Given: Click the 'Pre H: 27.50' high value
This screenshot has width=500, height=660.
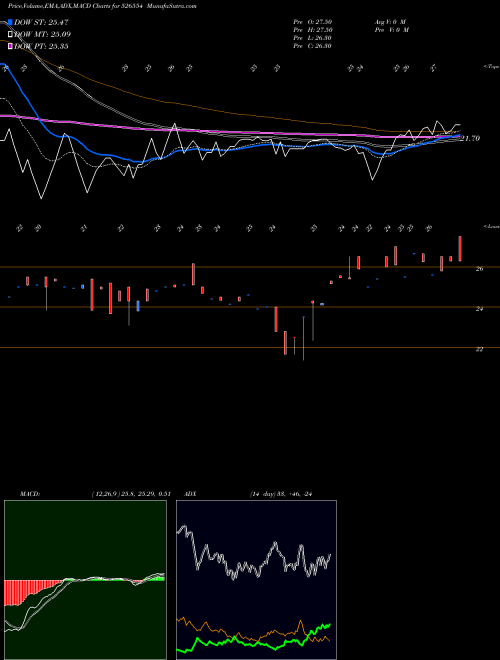Looking at the screenshot, I should [x=313, y=30].
